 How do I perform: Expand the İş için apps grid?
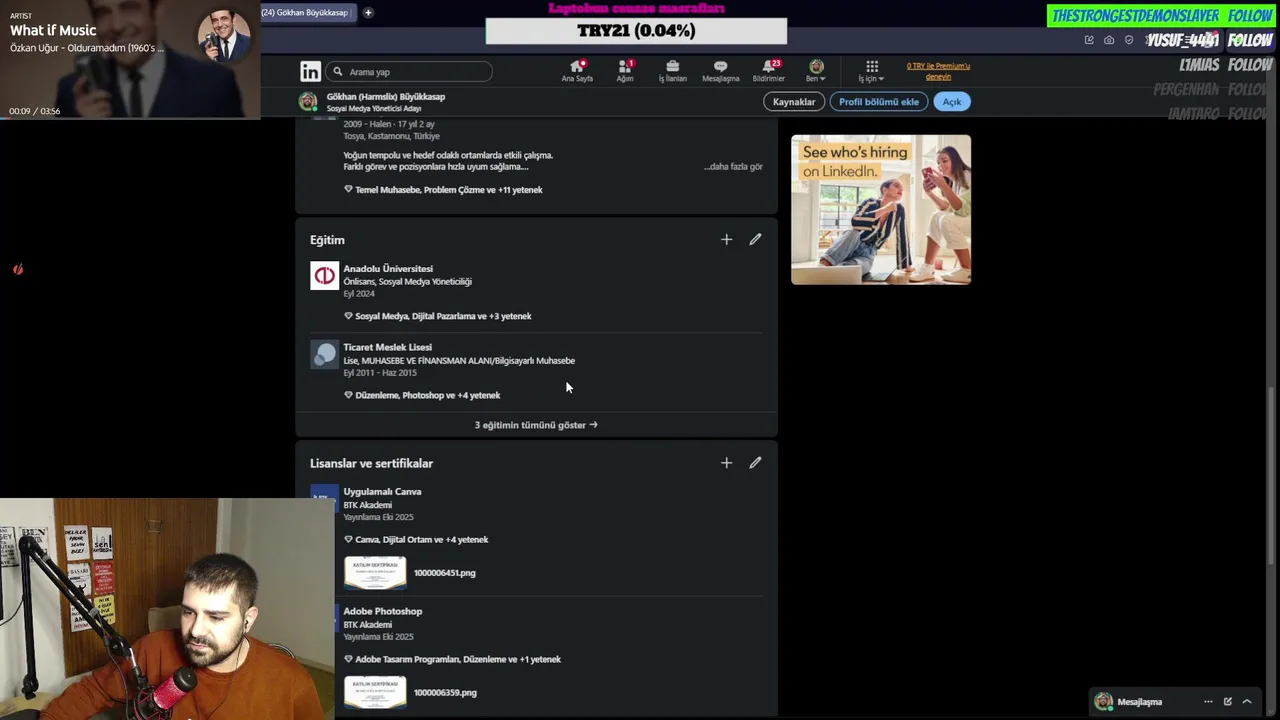(x=871, y=71)
